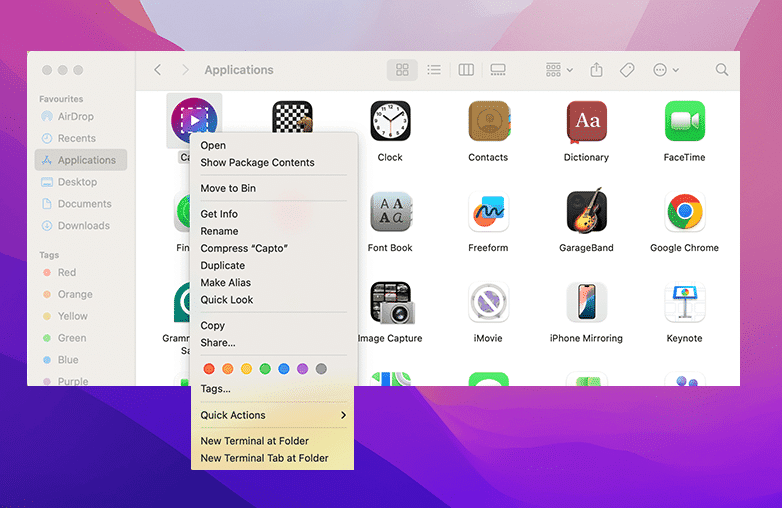Open AirDrop in the sidebar

click(x=81, y=116)
